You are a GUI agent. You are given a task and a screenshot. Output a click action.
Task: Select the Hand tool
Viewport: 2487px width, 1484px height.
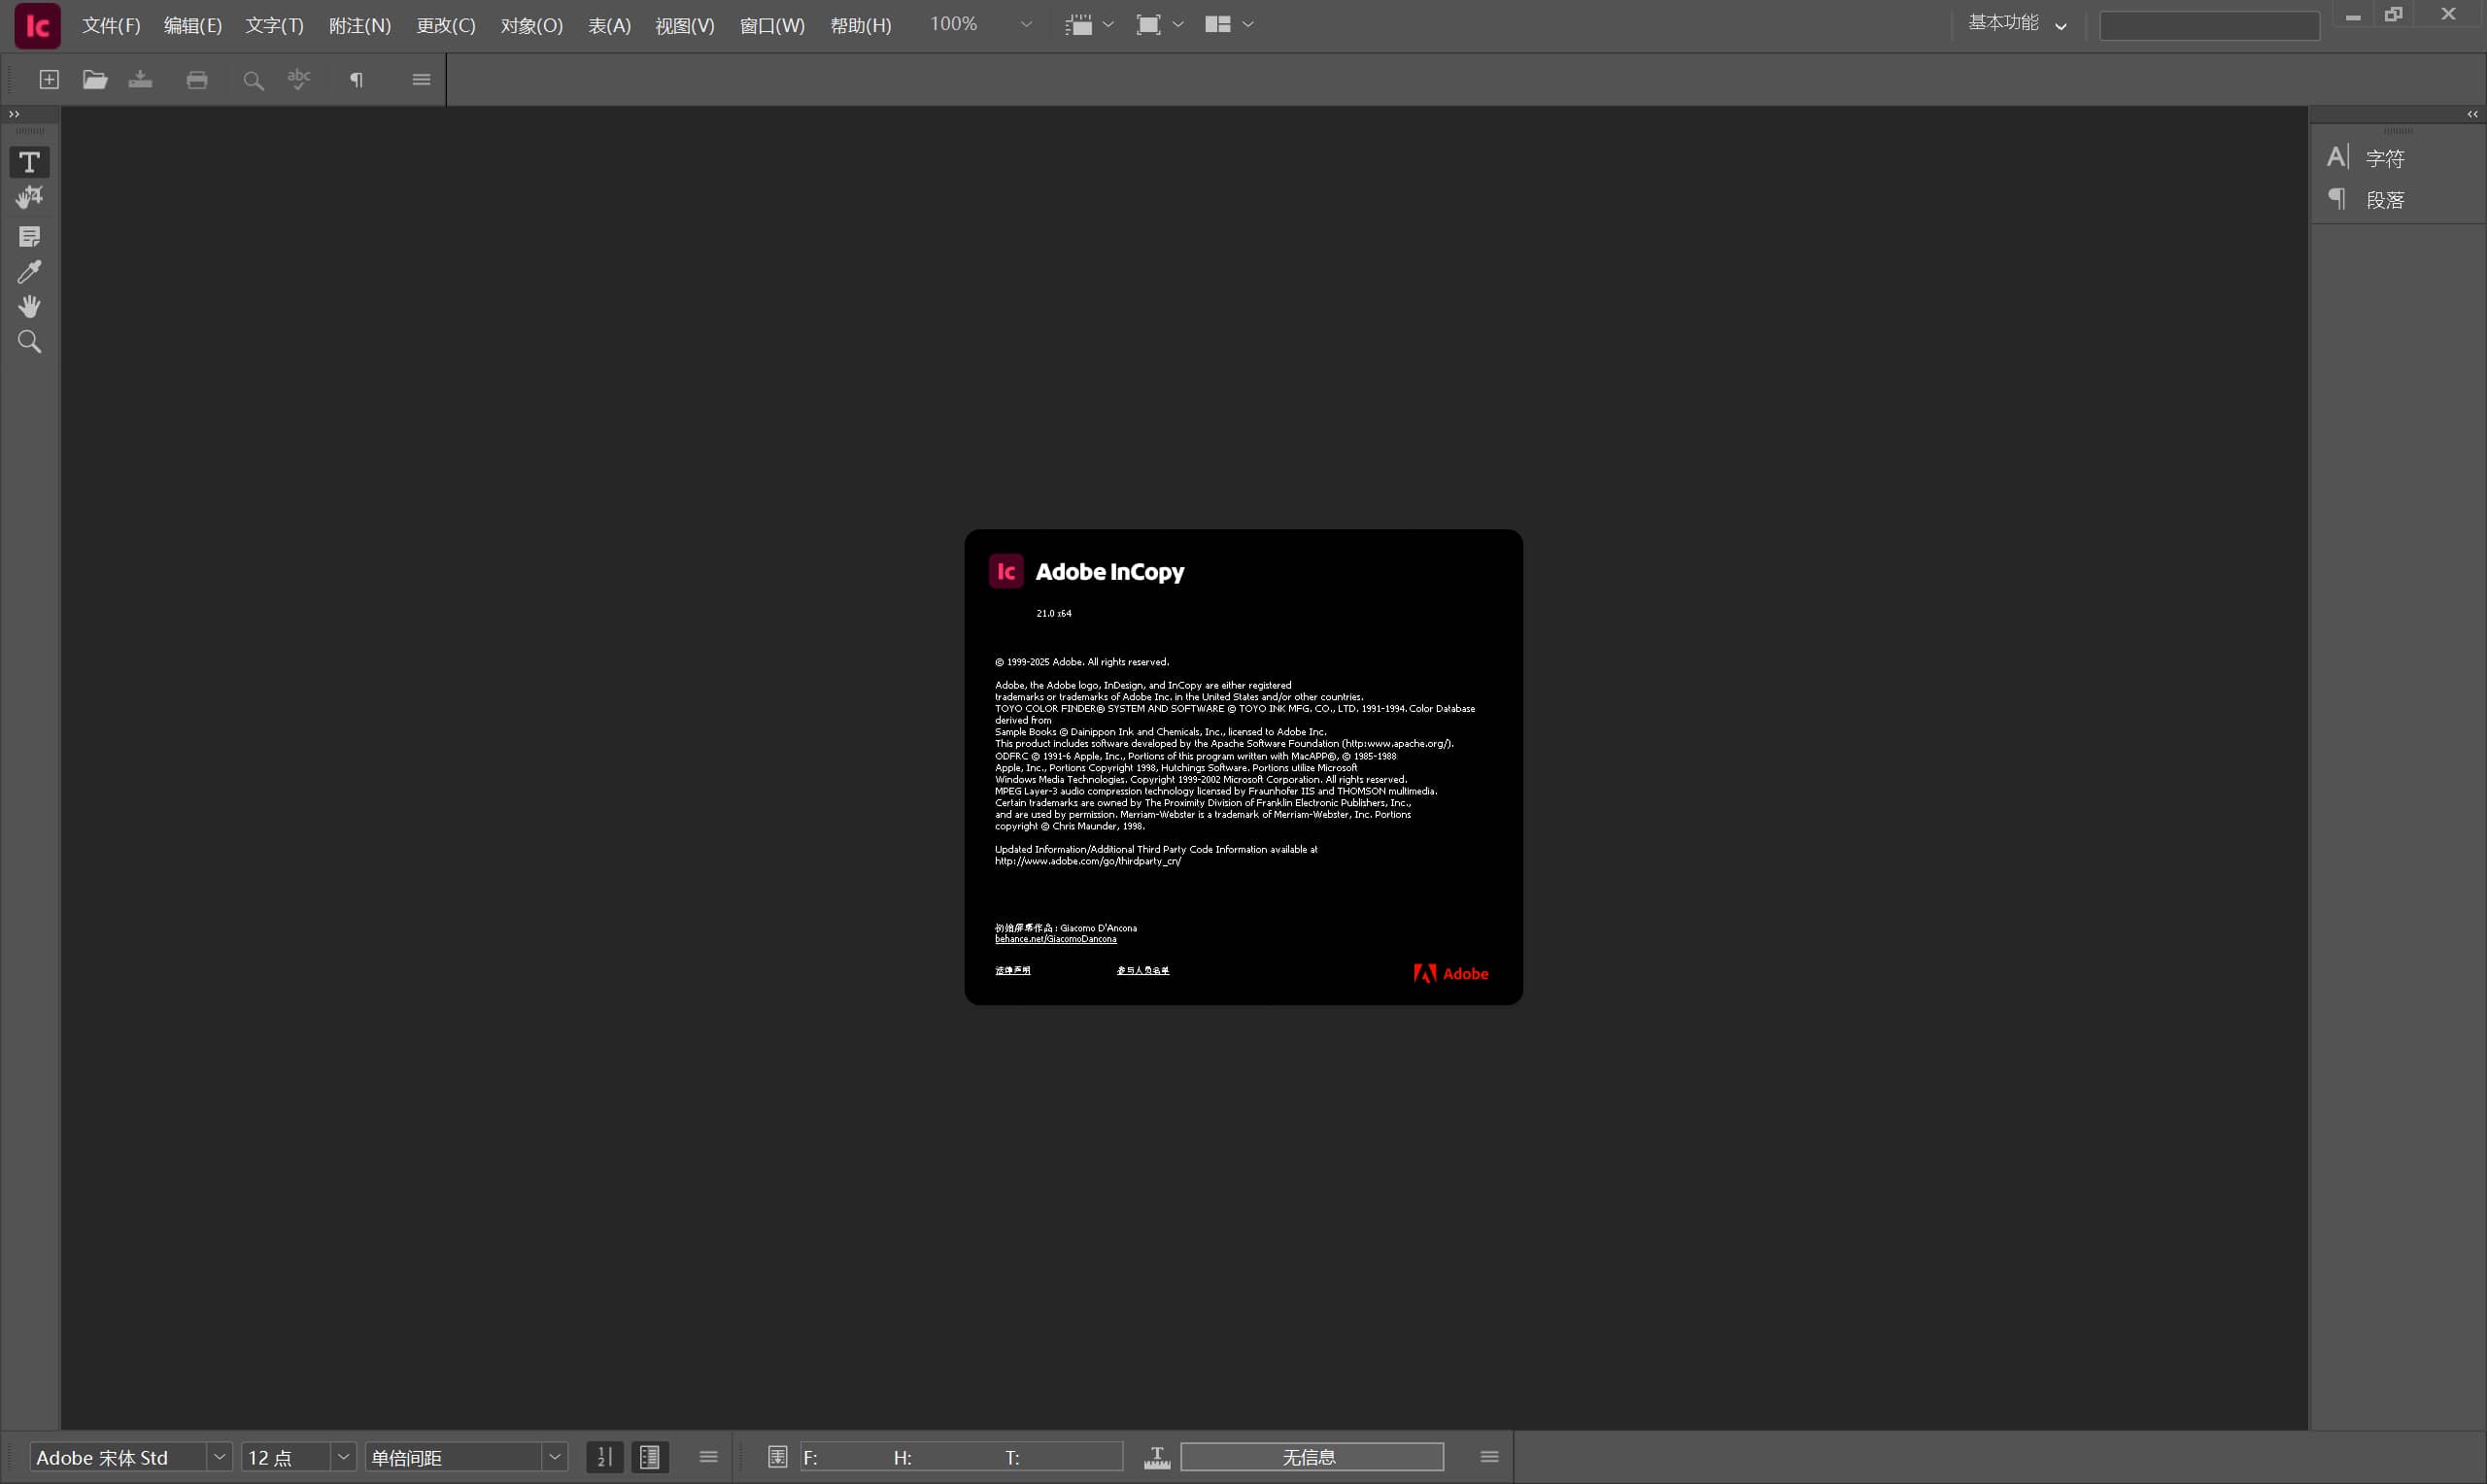[29, 307]
